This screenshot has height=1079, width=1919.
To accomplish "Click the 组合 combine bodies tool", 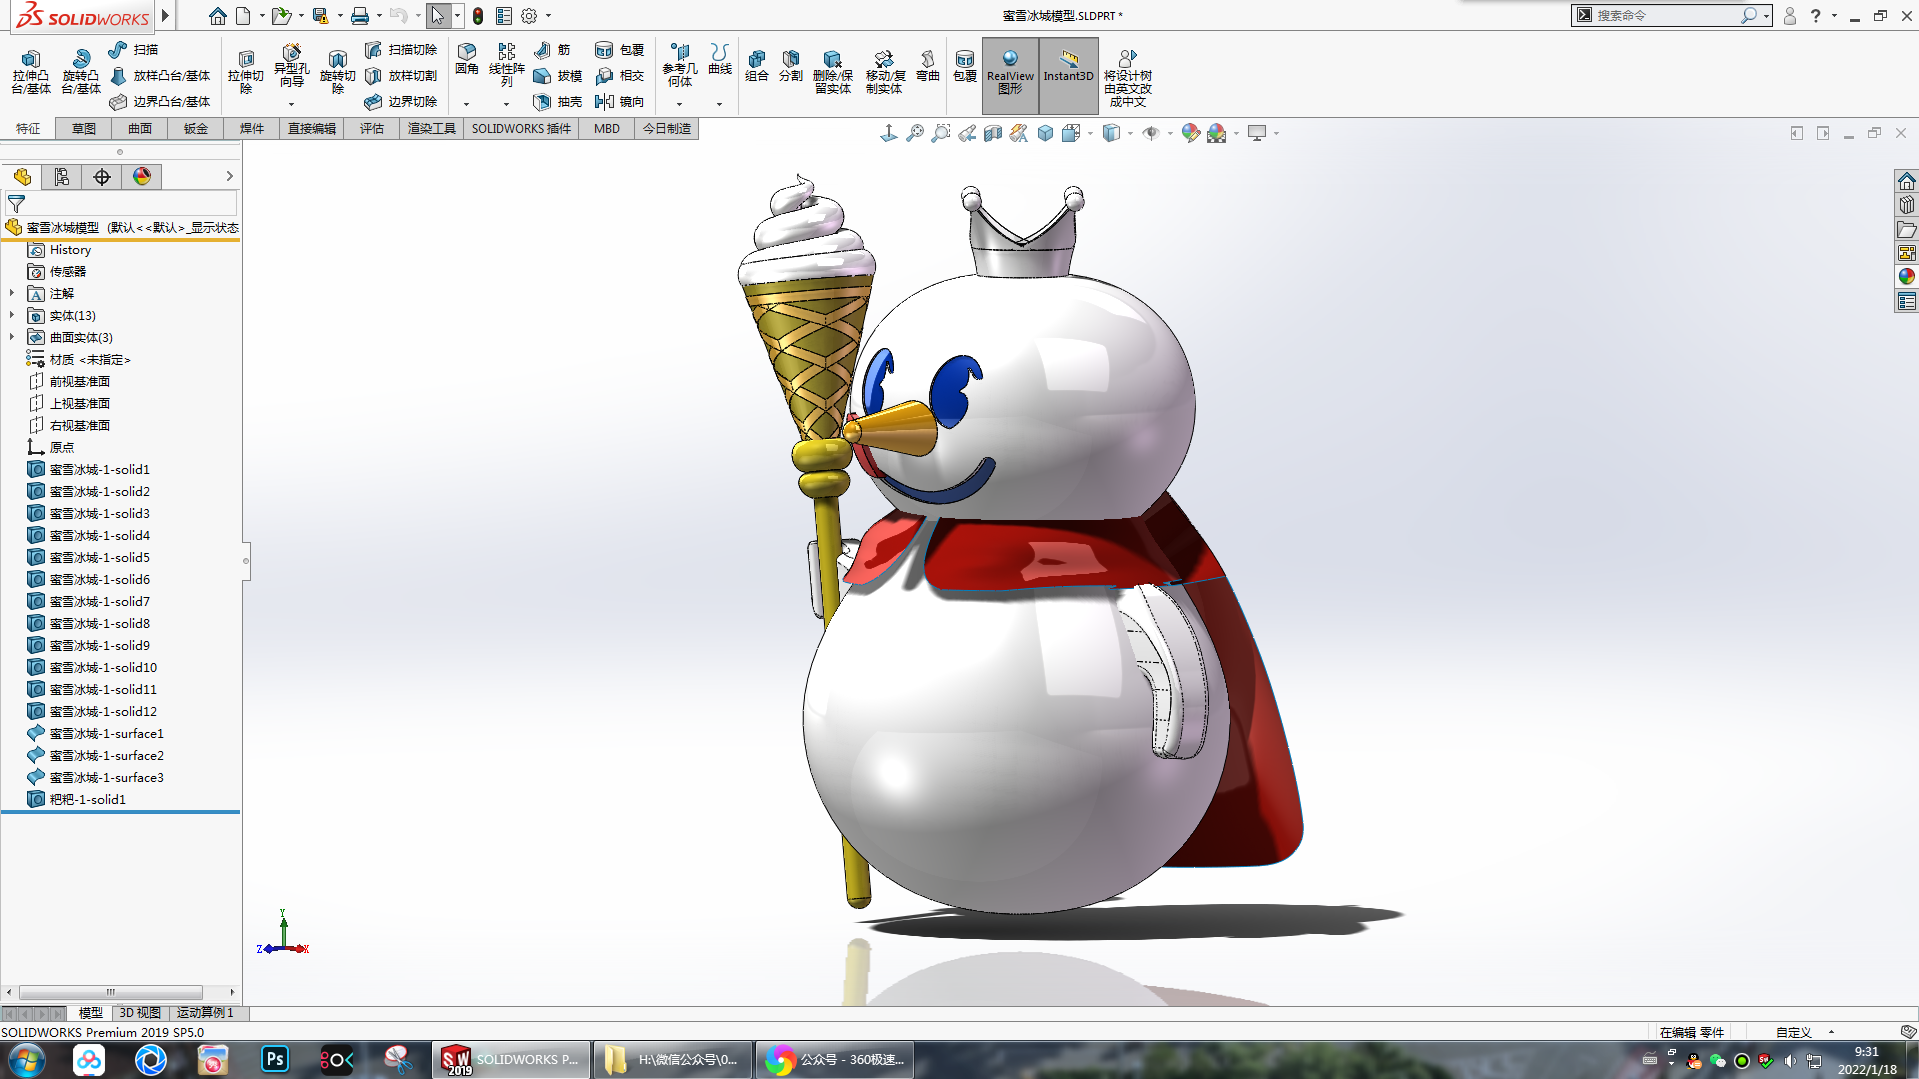I will click(x=757, y=66).
